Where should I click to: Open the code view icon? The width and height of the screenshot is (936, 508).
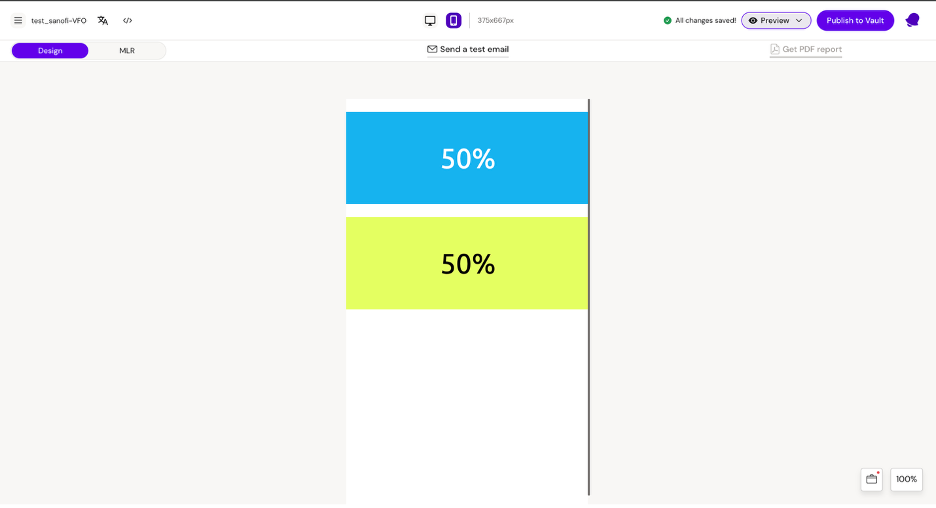click(128, 20)
